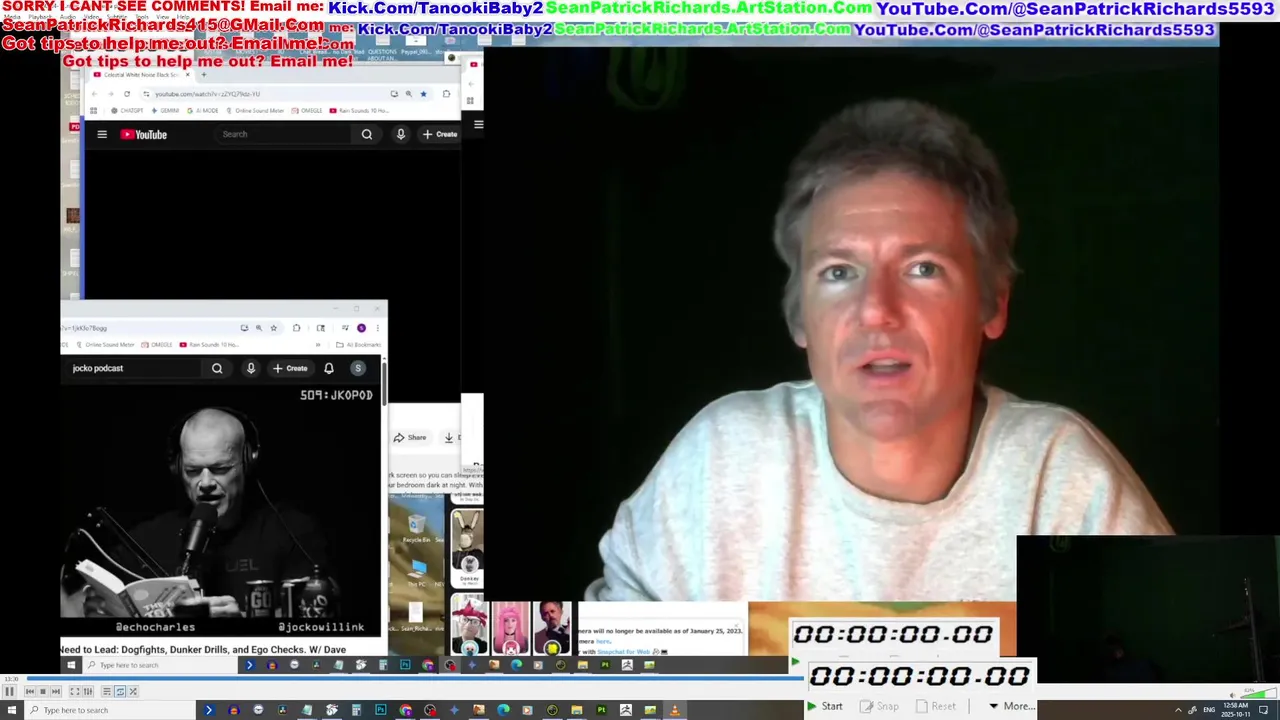
Task: Click search magnifier beside empty Search field
Action: tap(367, 134)
